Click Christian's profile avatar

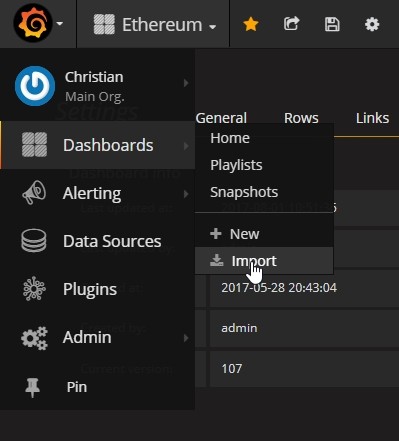point(35,86)
